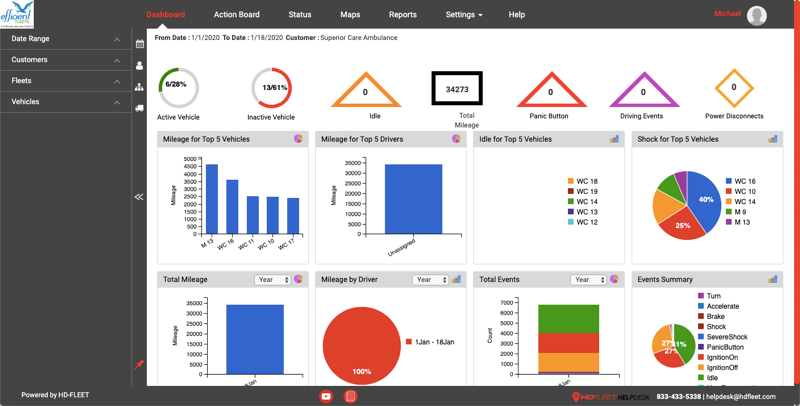Viewport: 800px width, 406px height.
Task: Click the WC 16 legend swatch in Shock chart
Action: (x=729, y=181)
